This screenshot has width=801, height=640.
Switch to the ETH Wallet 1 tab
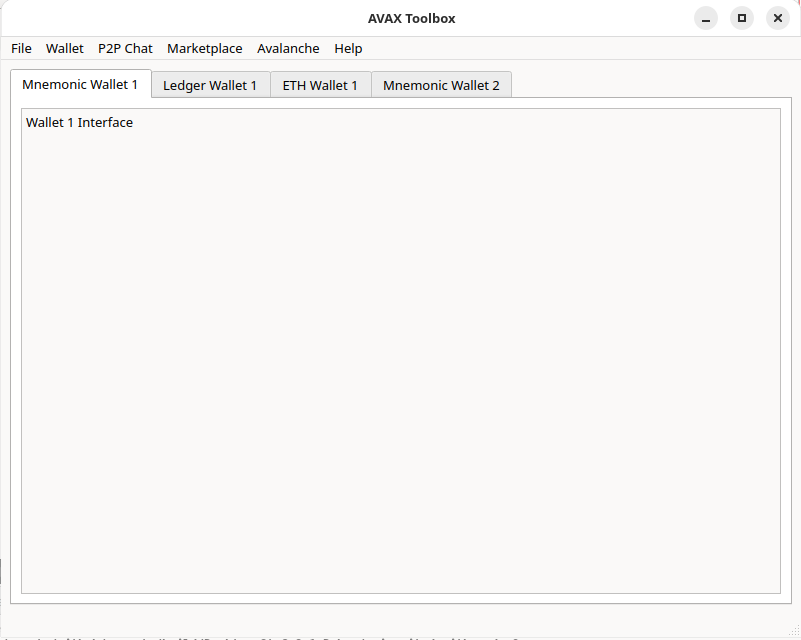coord(320,85)
